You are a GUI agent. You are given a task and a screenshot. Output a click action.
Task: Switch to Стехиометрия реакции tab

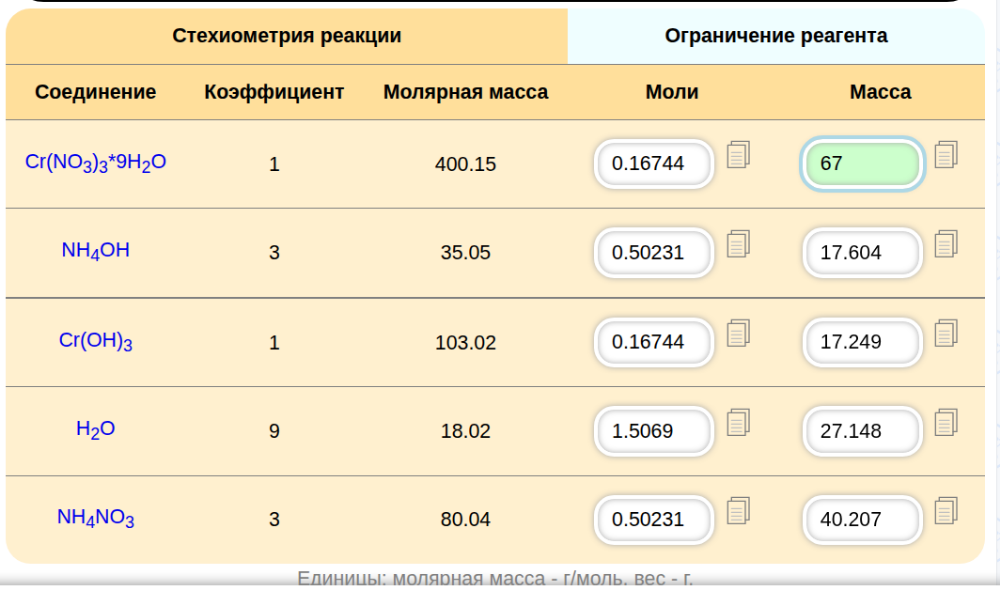(x=287, y=36)
